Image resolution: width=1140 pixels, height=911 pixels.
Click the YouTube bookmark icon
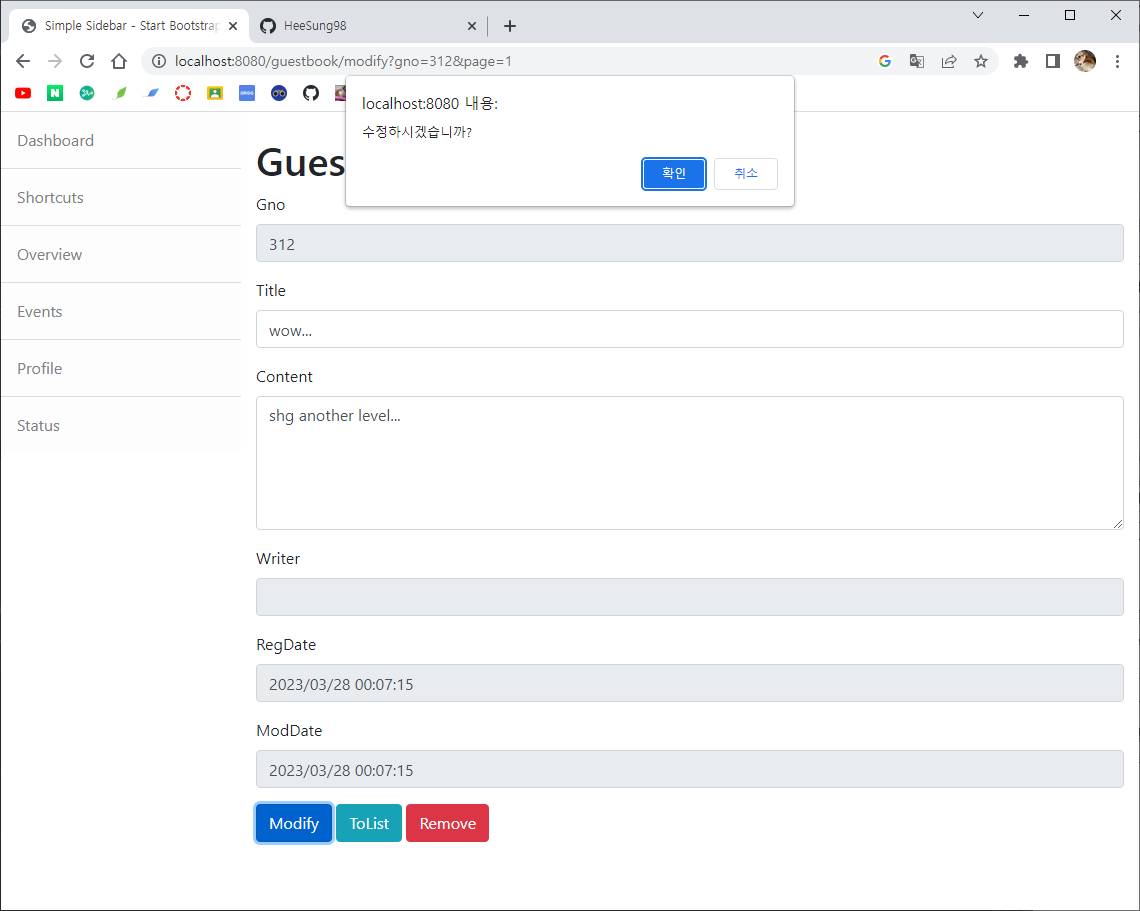[23, 93]
